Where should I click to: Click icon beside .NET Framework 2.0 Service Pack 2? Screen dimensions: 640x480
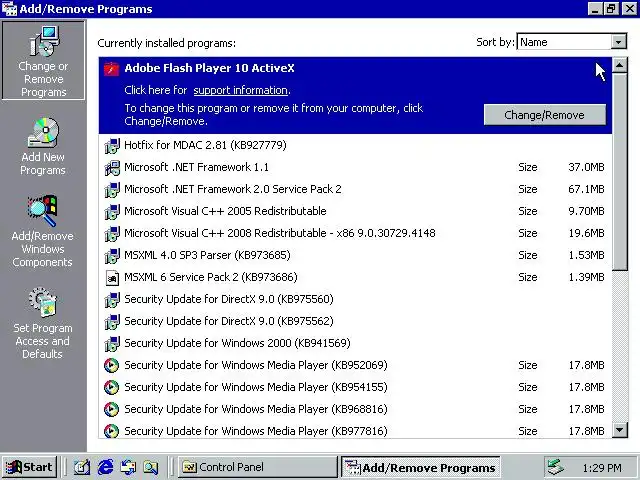(112, 189)
